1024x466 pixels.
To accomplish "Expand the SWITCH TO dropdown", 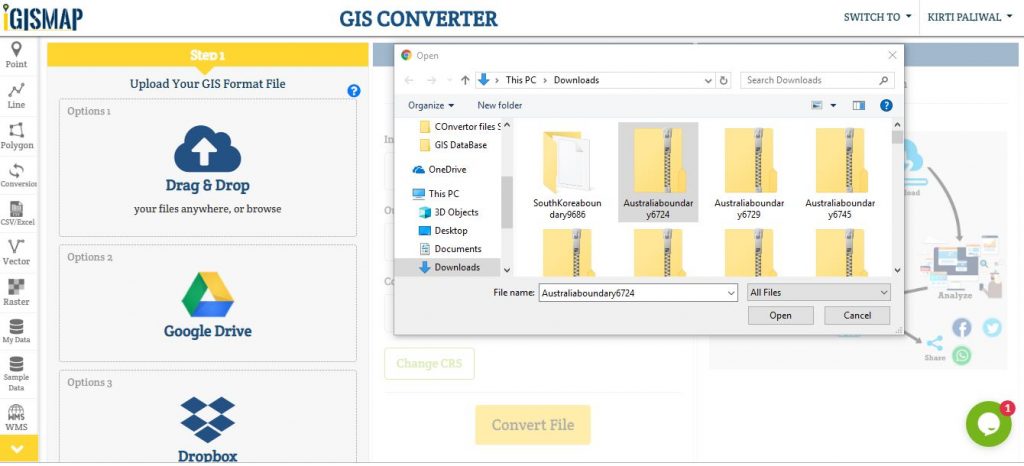I will pos(877,17).
